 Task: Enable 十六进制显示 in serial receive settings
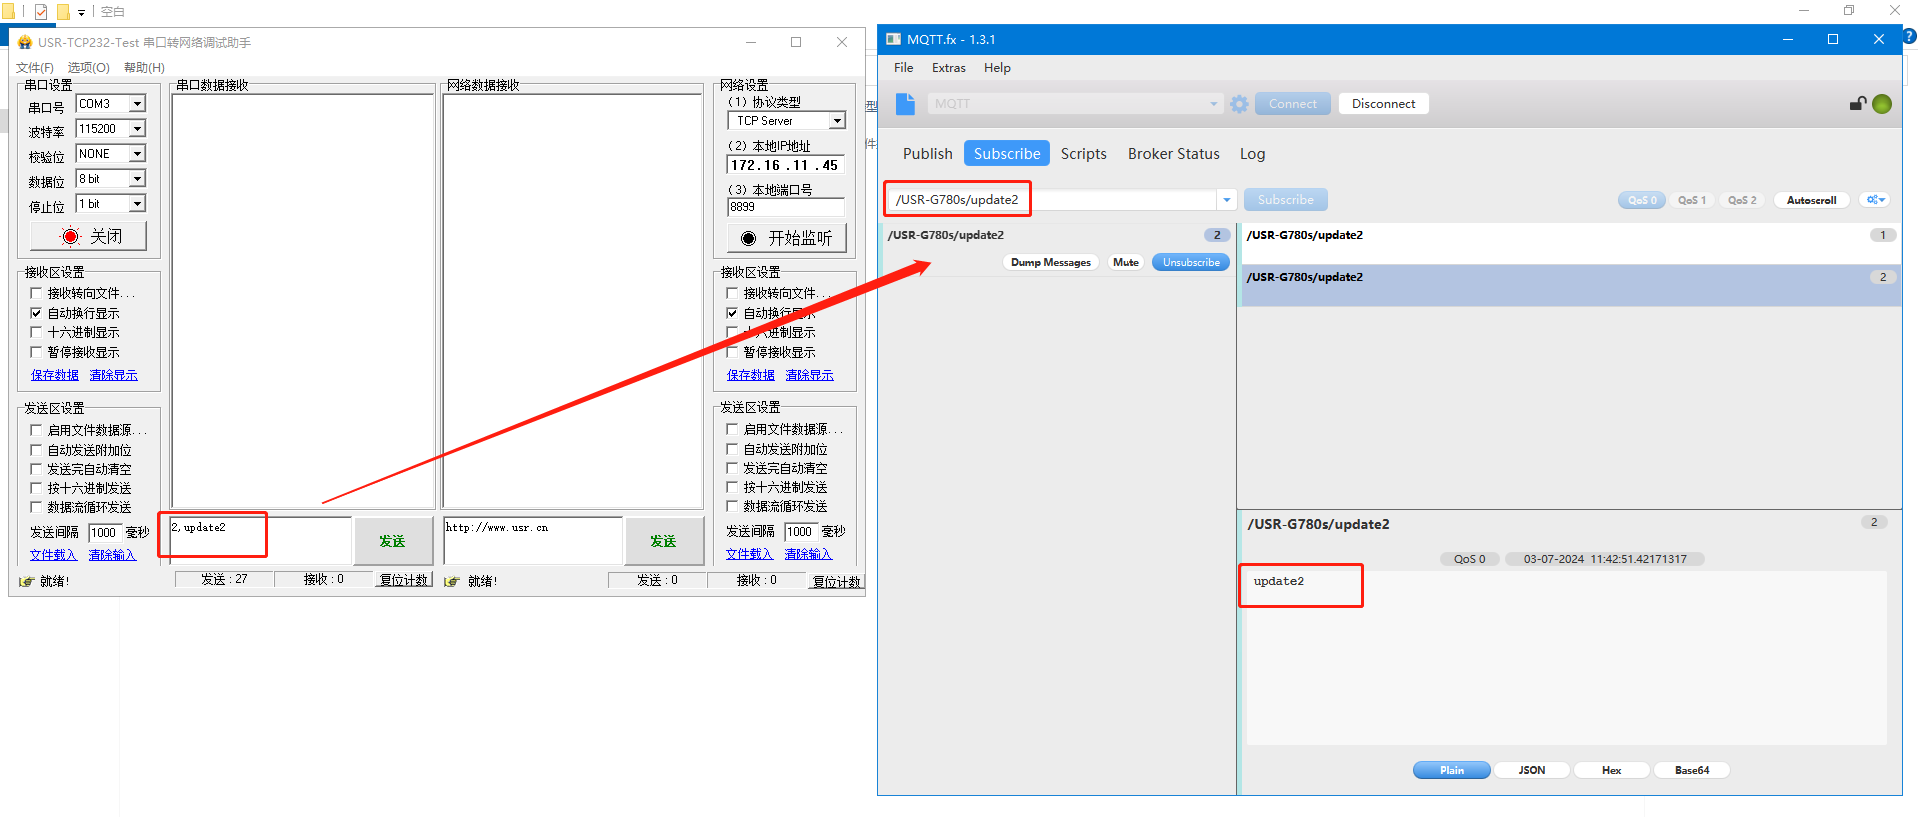pyautogui.click(x=37, y=332)
